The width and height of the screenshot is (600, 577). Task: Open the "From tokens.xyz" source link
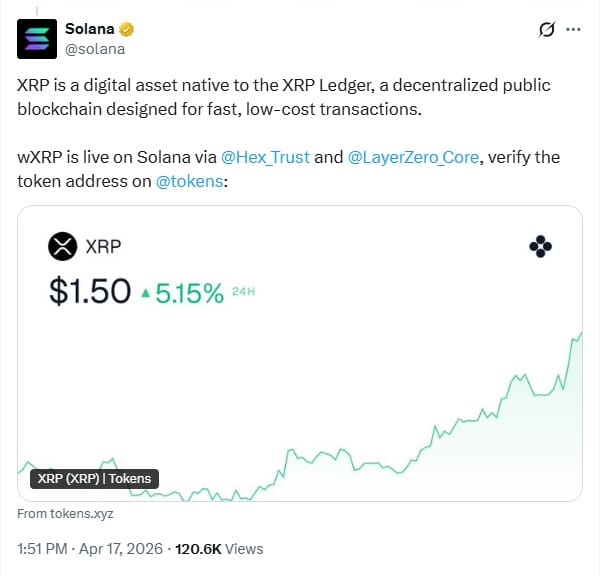(65, 514)
